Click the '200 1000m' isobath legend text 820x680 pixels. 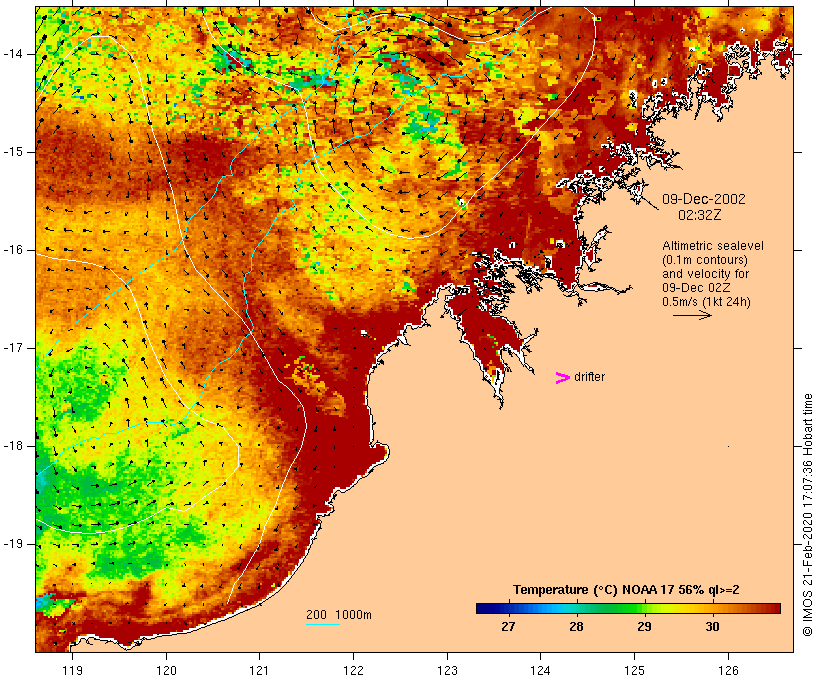(339, 615)
